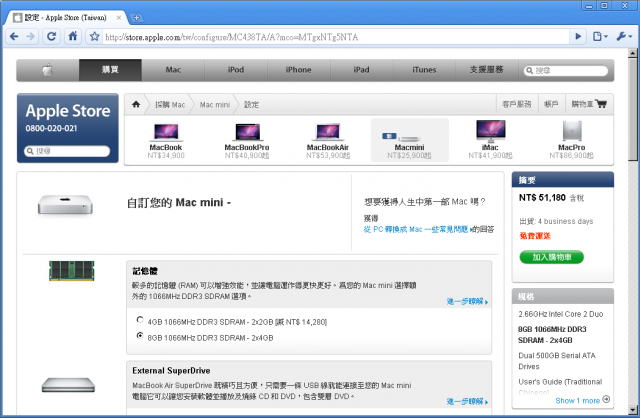Open the 購買 tab in navigation
640x418 pixels.
pyautogui.click(x=110, y=70)
